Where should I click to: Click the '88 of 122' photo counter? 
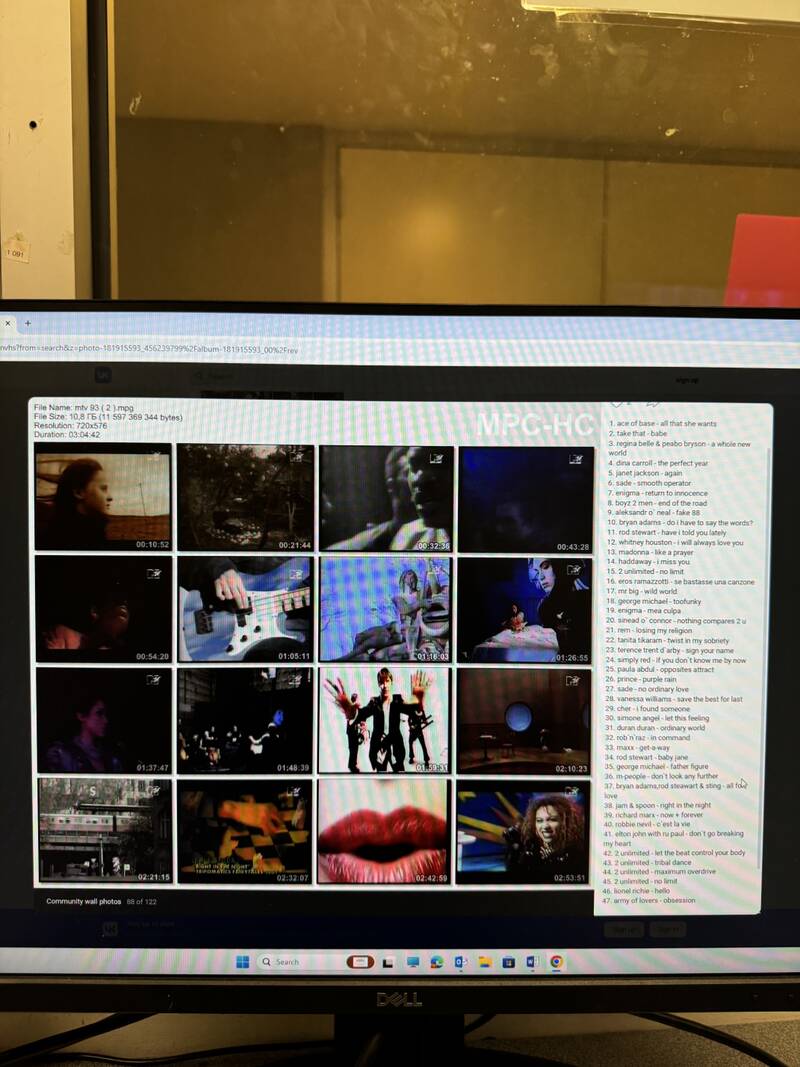141,902
